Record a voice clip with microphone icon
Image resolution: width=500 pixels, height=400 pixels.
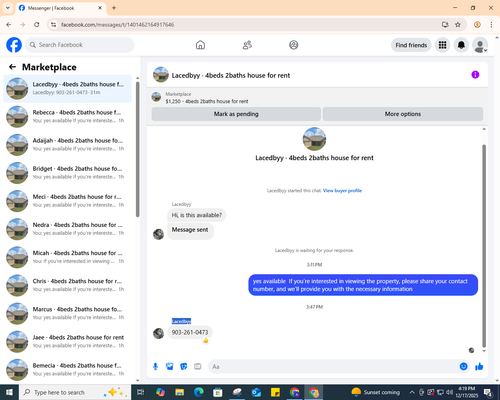click(155, 367)
